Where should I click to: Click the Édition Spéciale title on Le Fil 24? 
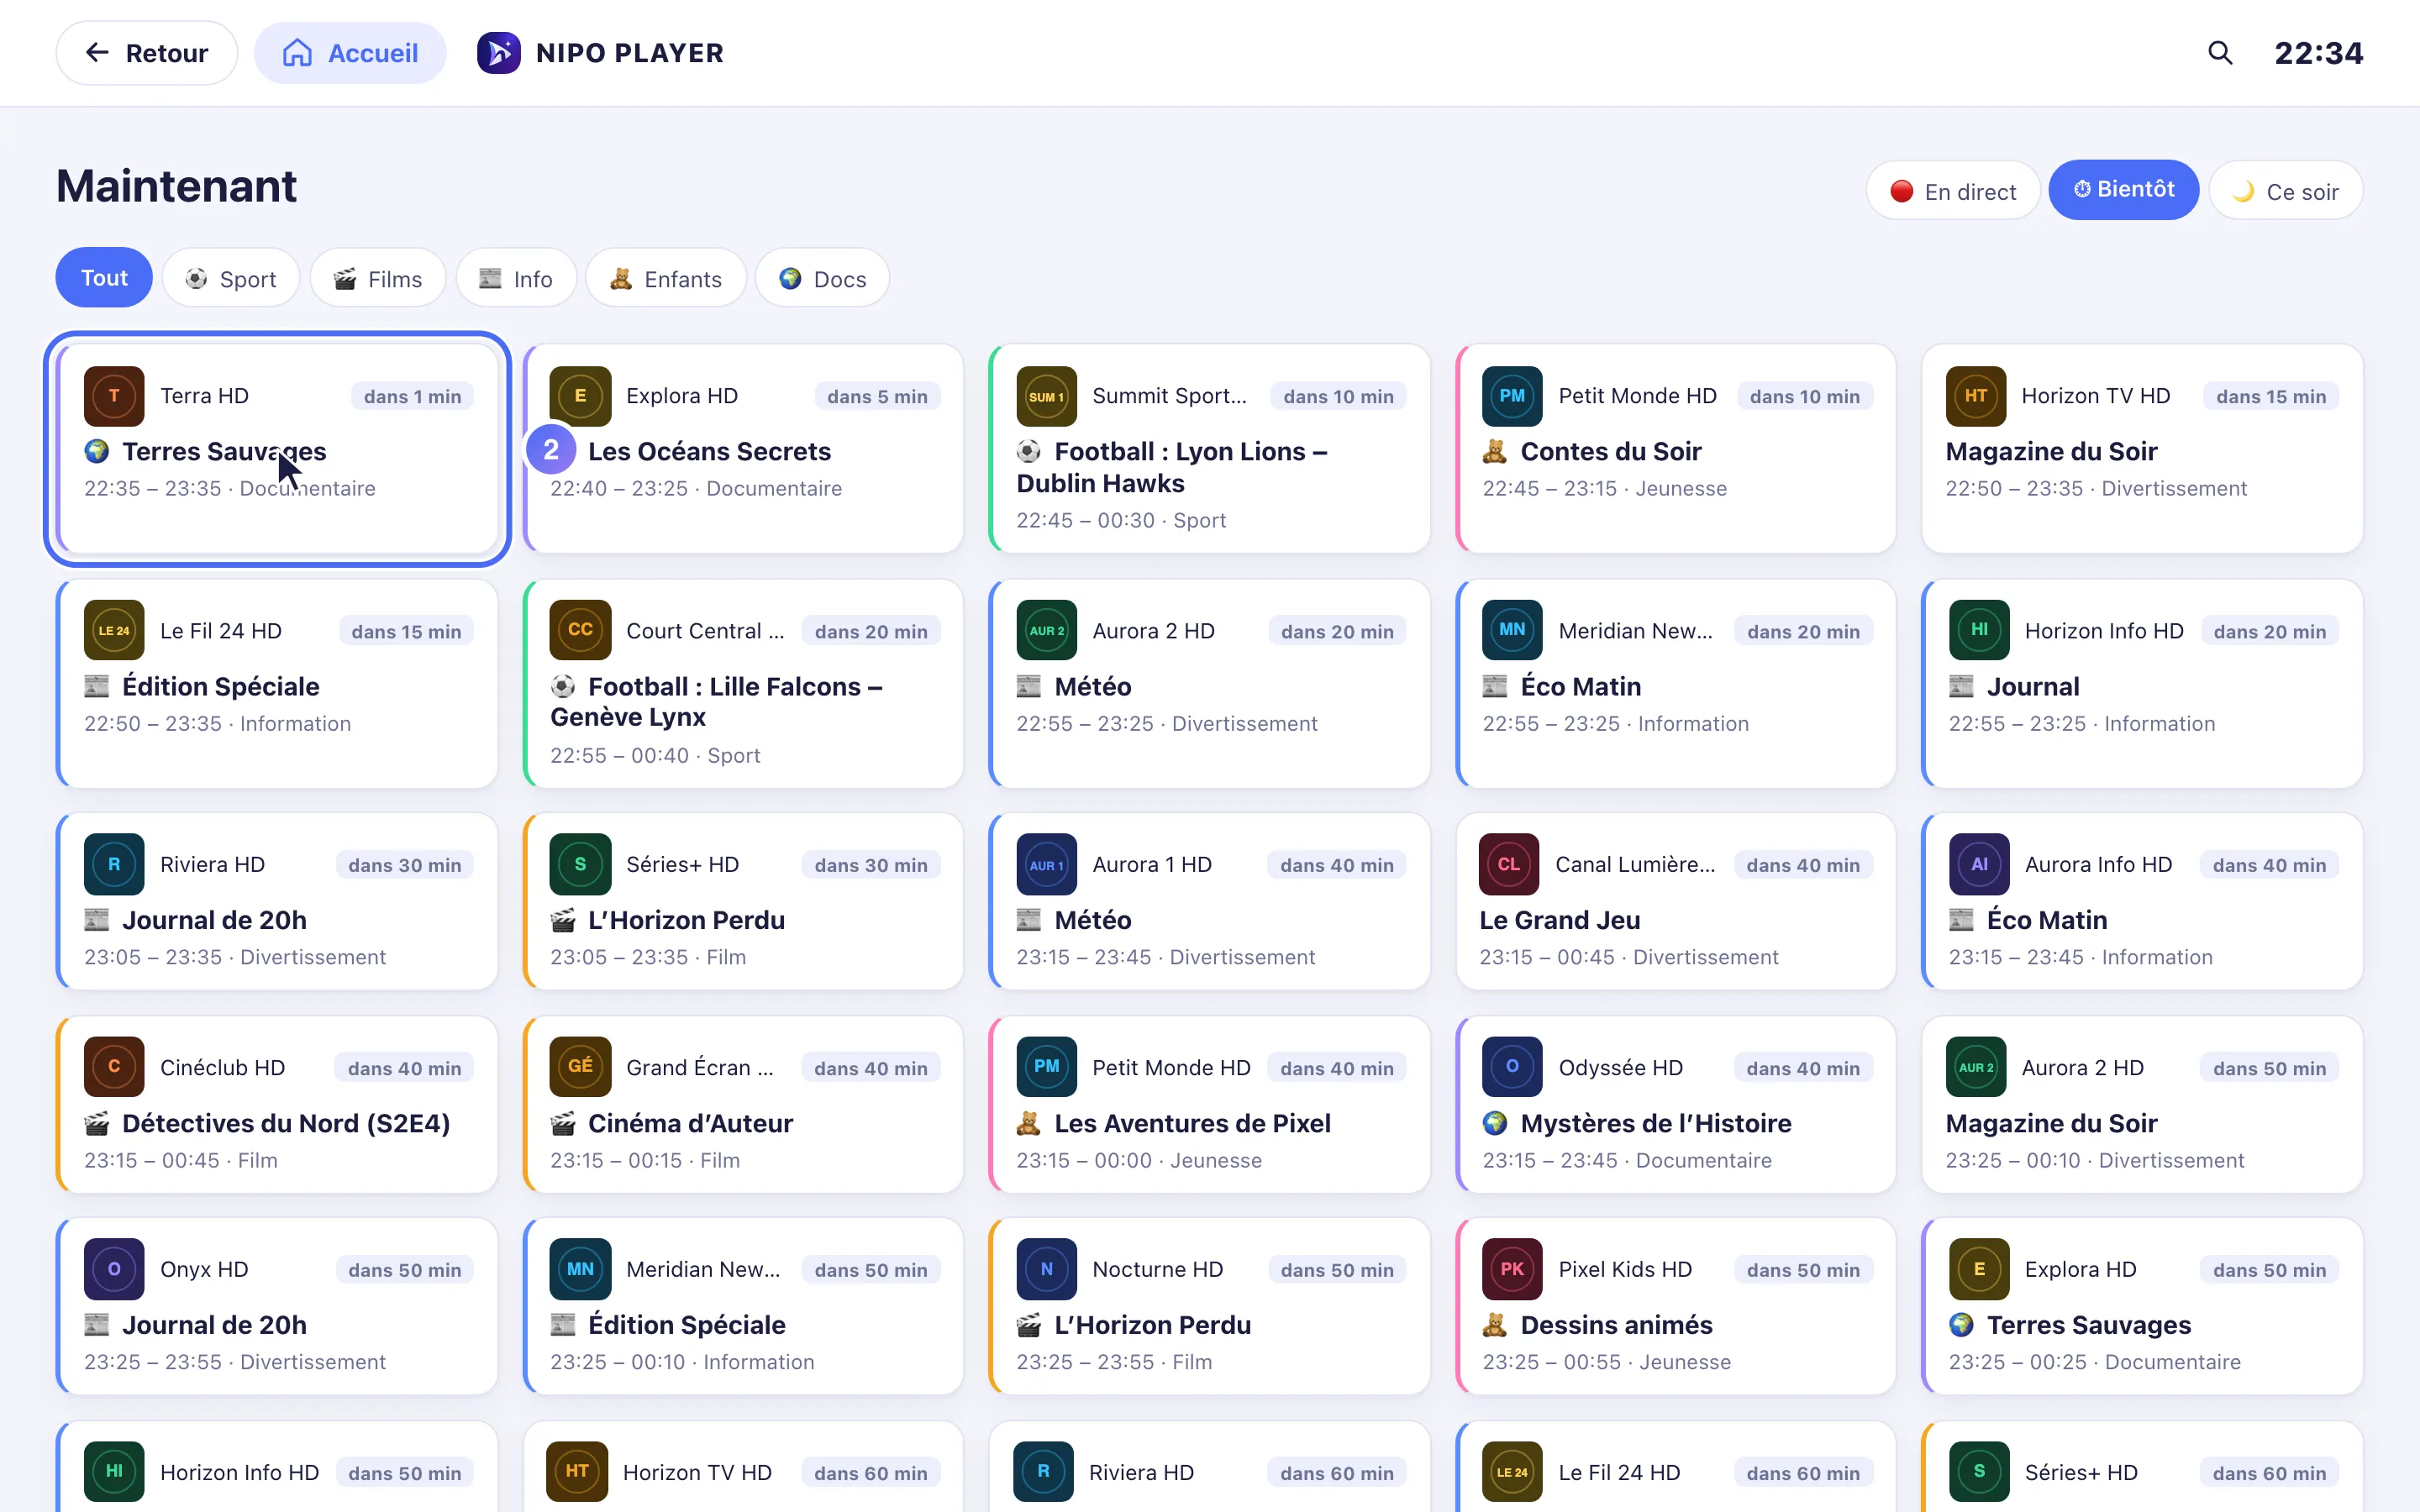[x=220, y=686]
